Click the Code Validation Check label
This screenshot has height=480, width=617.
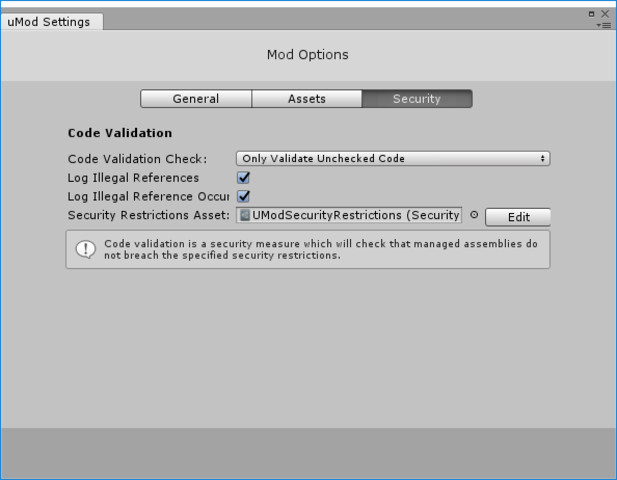tap(137, 159)
